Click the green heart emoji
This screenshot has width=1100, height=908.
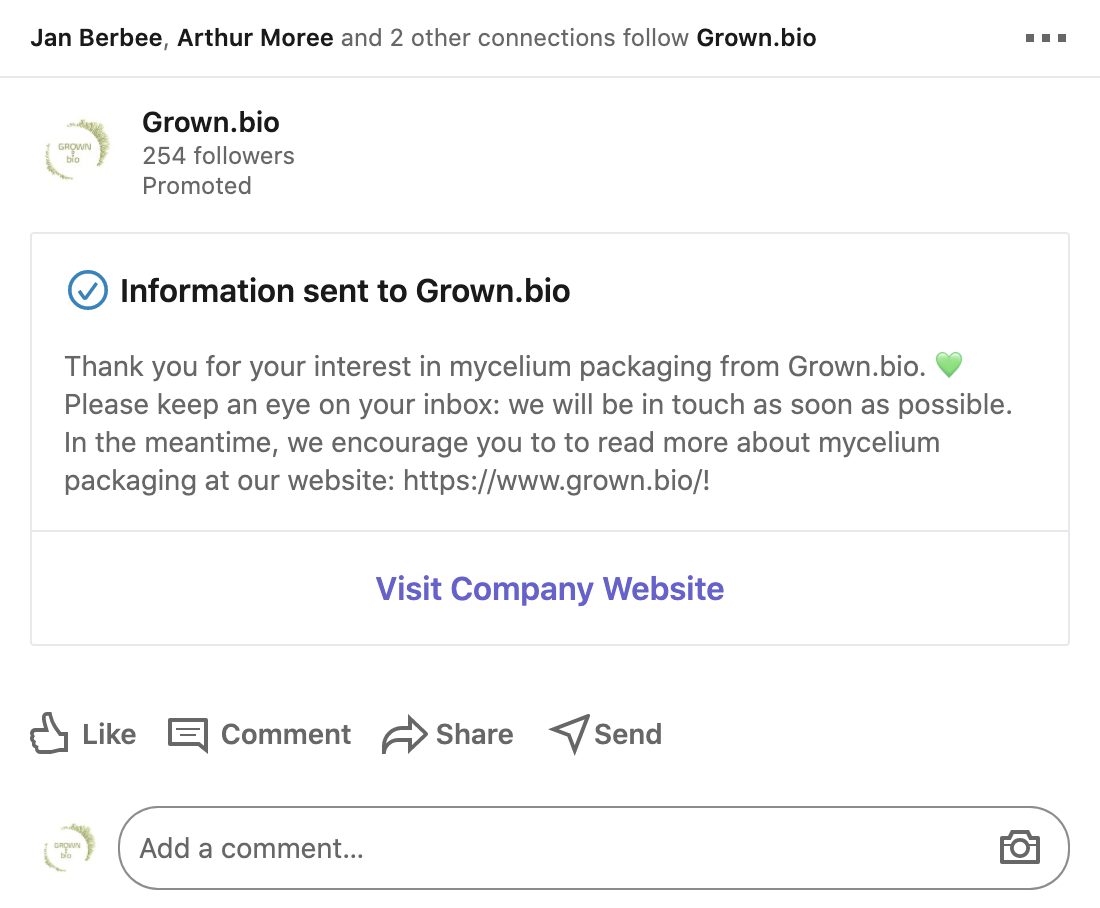(948, 365)
